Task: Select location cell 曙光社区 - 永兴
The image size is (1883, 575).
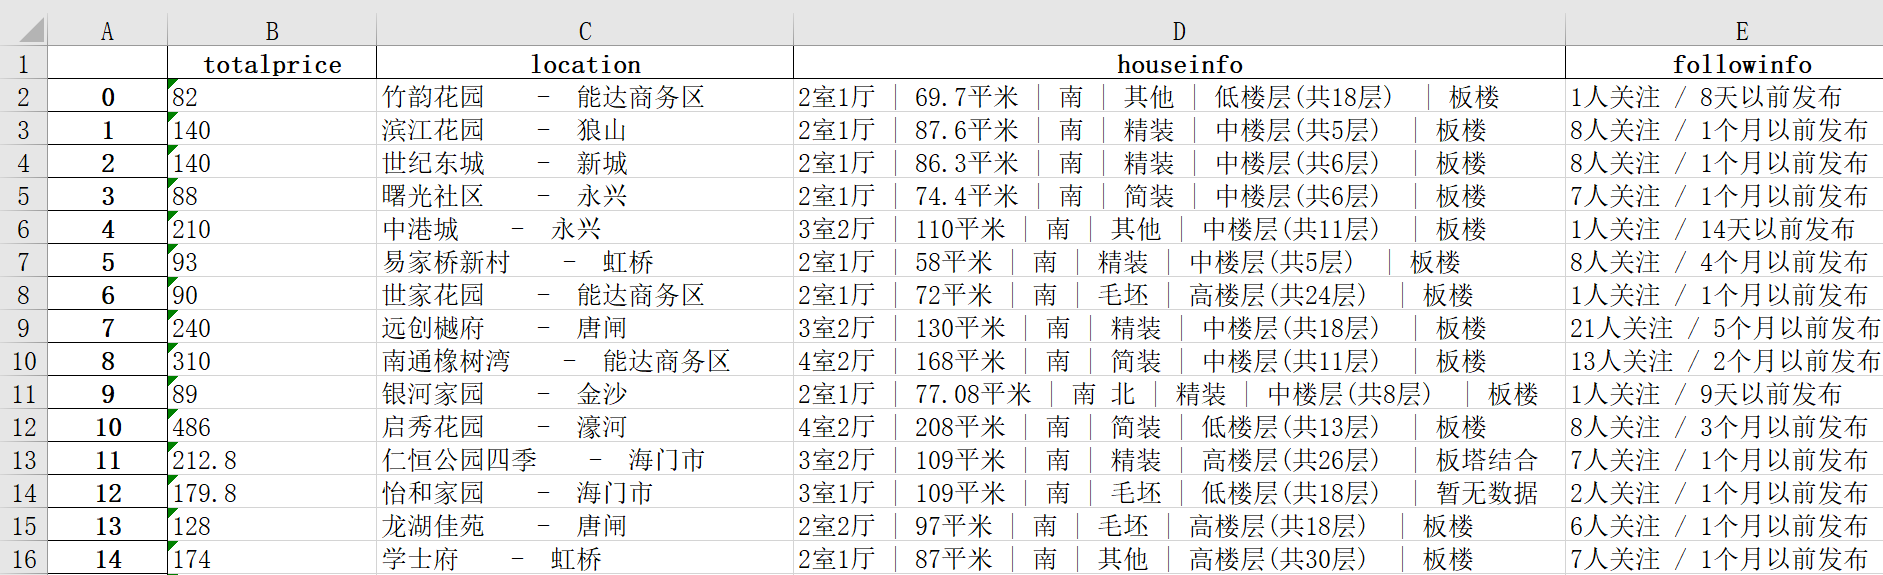Action: pyautogui.click(x=585, y=196)
